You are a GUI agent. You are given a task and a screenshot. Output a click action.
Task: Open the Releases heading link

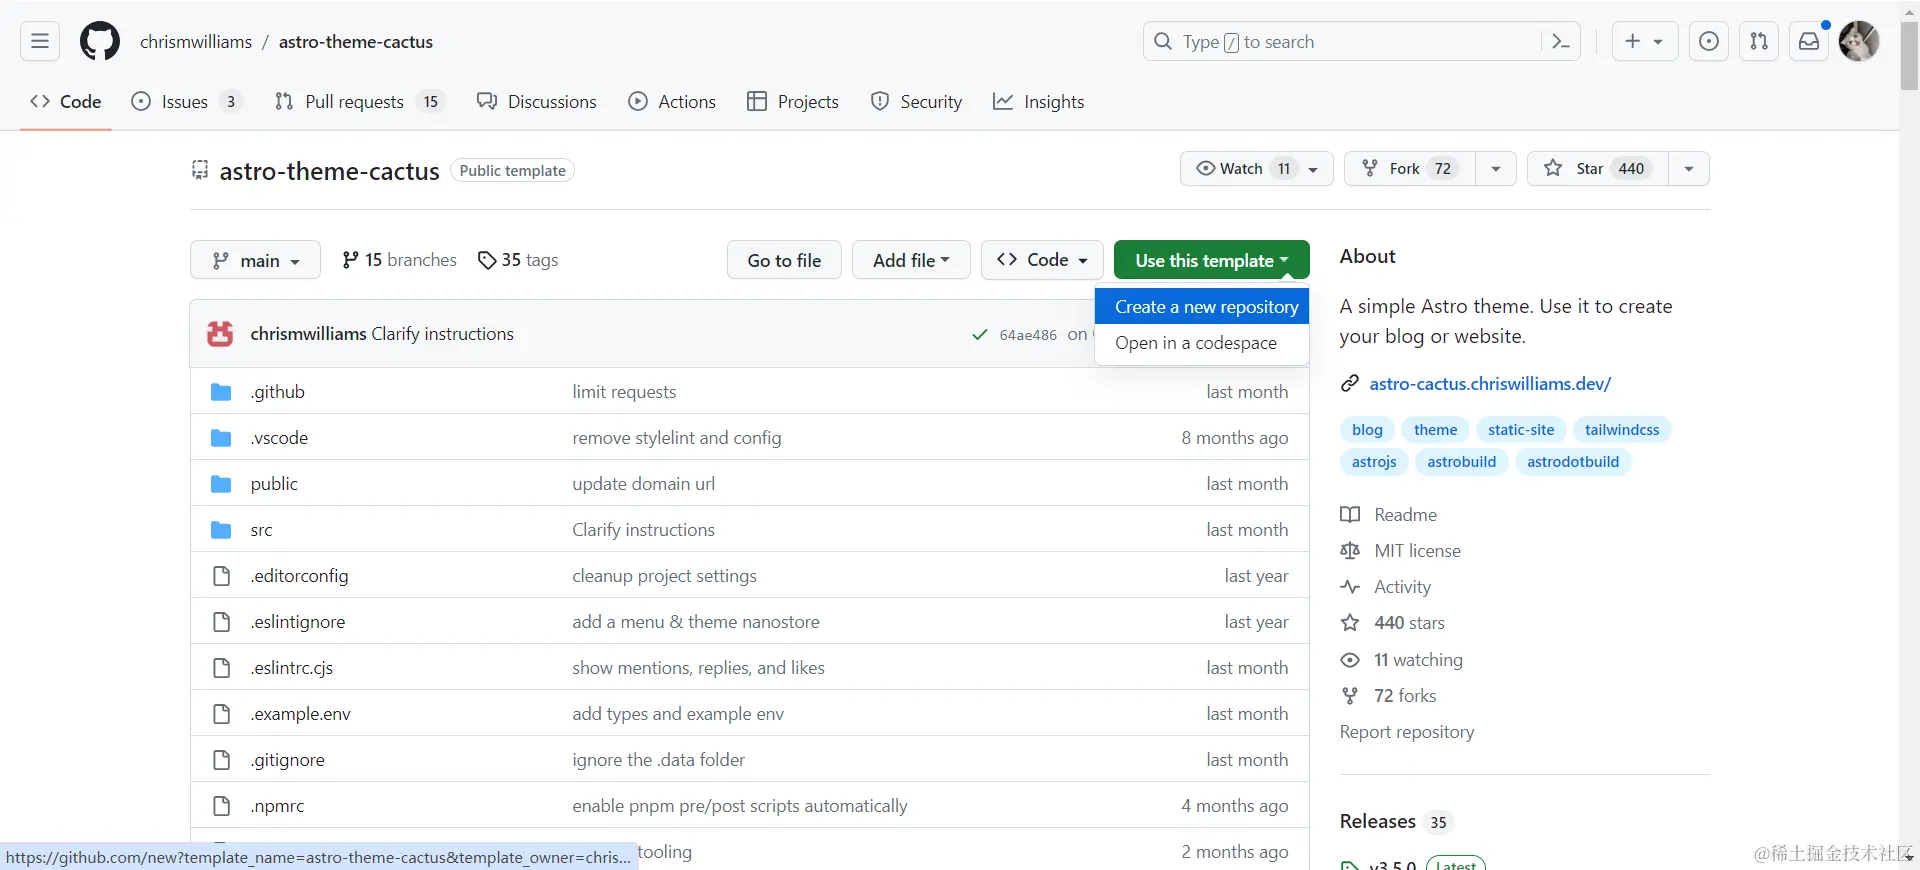[x=1378, y=821]
